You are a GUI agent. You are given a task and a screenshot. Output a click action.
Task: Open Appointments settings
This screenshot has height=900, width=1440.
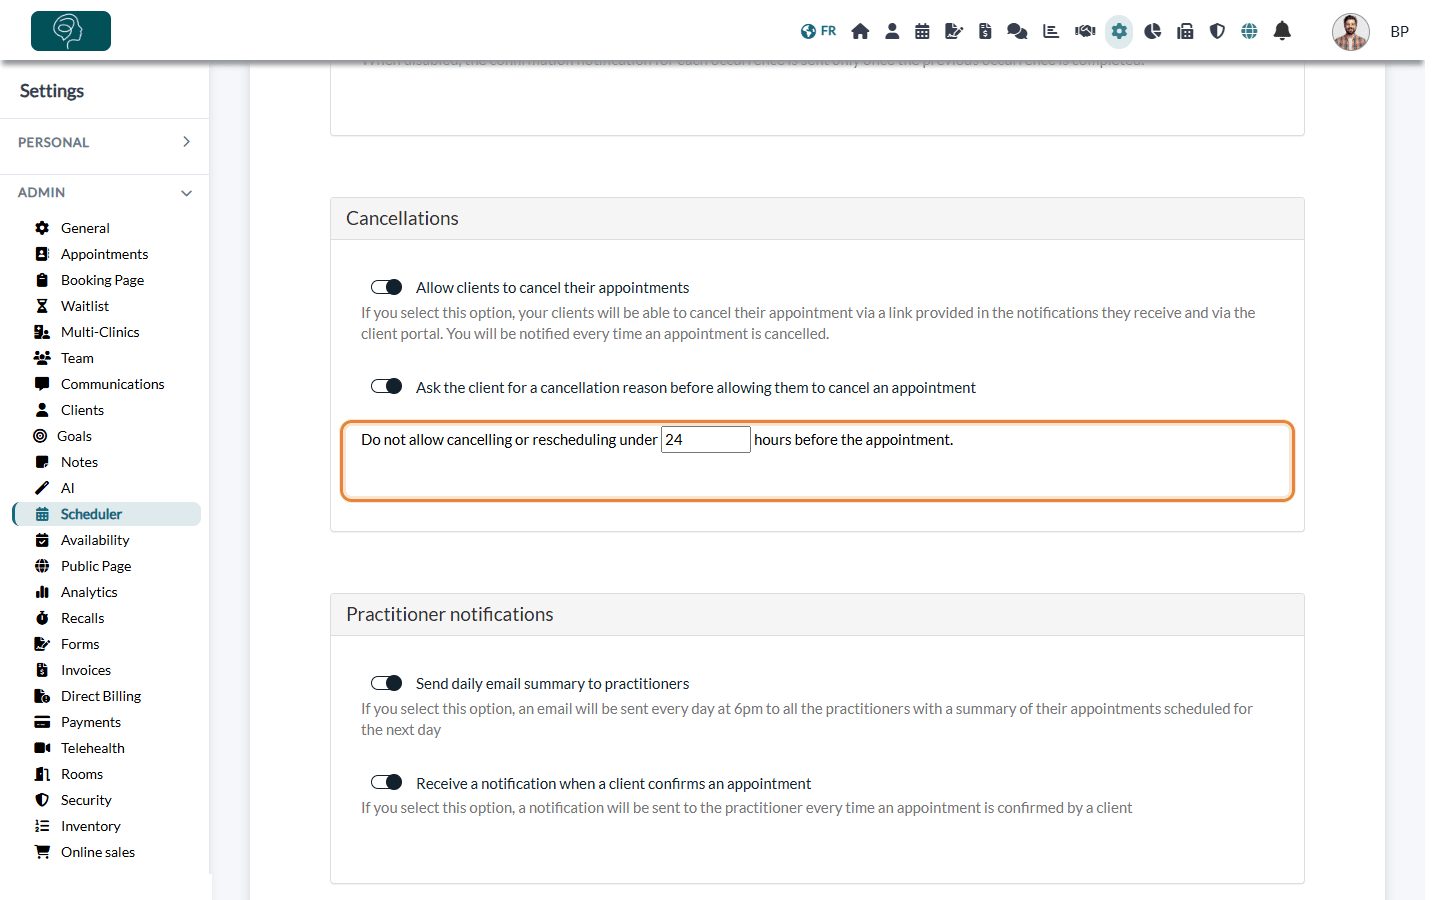[x=104, y=254]
